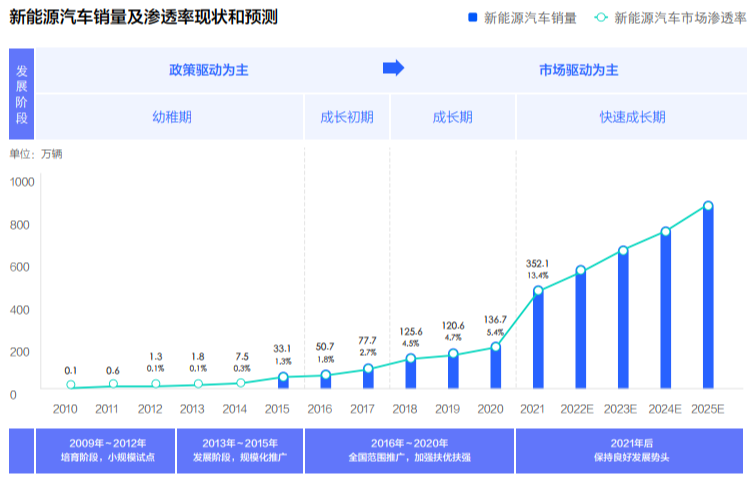The height and width of the screenshot is (481, 753).
Task: Click the 13.4% penetration label
Action: pyautogui.click(x=537, y=276)
